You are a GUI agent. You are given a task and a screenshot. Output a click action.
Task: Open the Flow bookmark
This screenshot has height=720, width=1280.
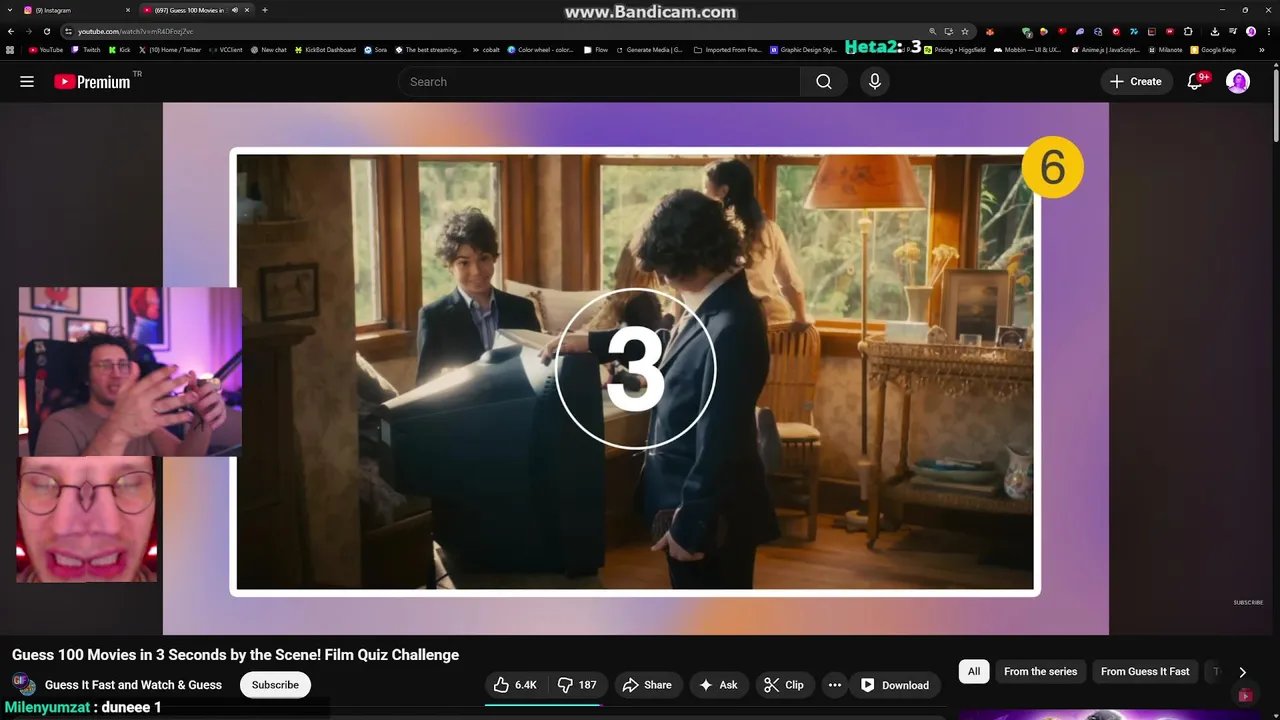click(596, 49)
